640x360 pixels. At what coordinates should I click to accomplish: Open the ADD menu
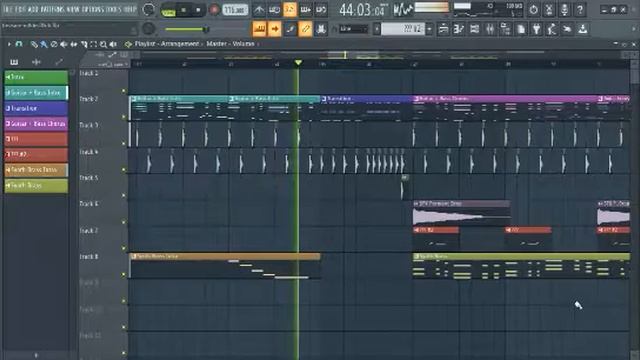pos(33,9)
